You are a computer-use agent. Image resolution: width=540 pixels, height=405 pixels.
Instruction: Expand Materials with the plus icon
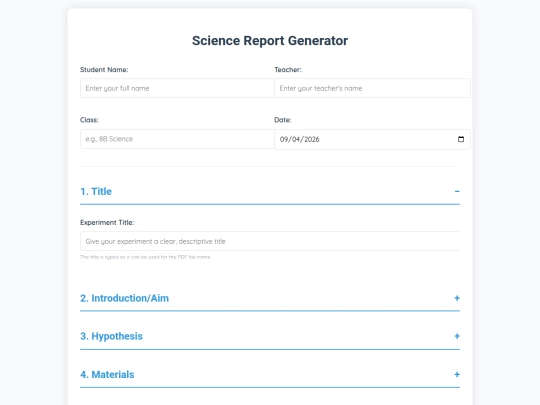click(457, 374)
